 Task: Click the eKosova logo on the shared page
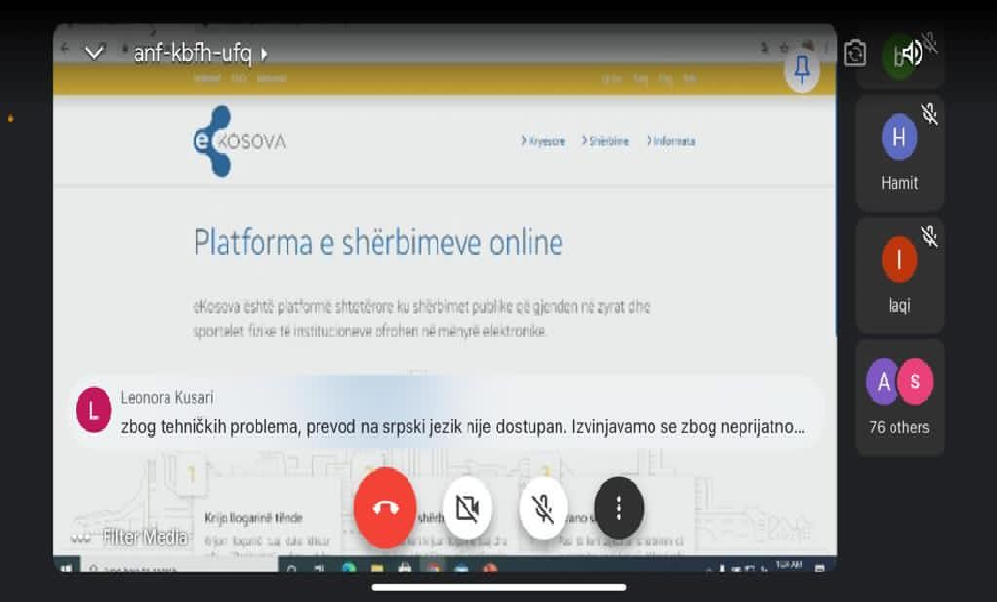[x=239, y=141]
